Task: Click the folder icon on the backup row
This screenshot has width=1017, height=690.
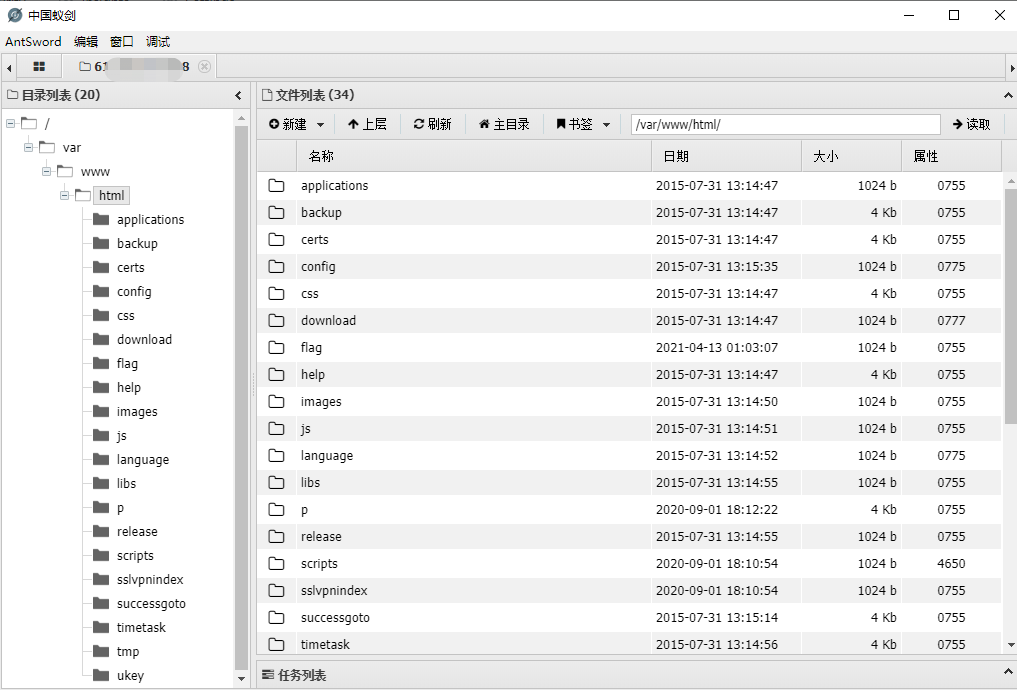Action: click(276, 212)
